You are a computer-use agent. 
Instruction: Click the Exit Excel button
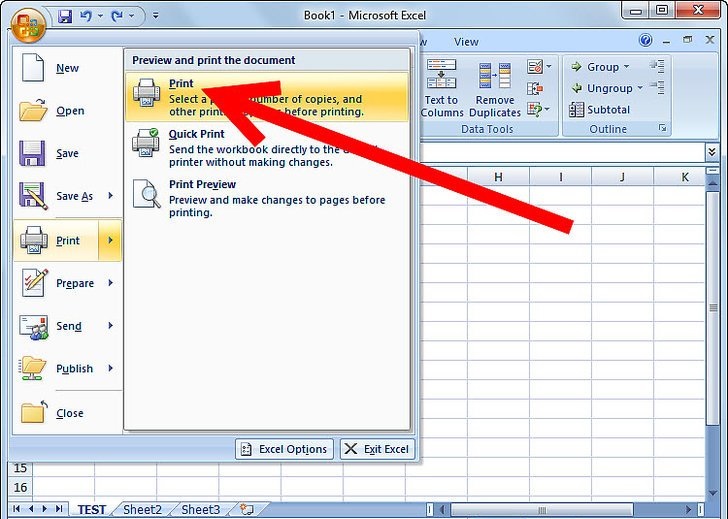[x=377, y=449]
